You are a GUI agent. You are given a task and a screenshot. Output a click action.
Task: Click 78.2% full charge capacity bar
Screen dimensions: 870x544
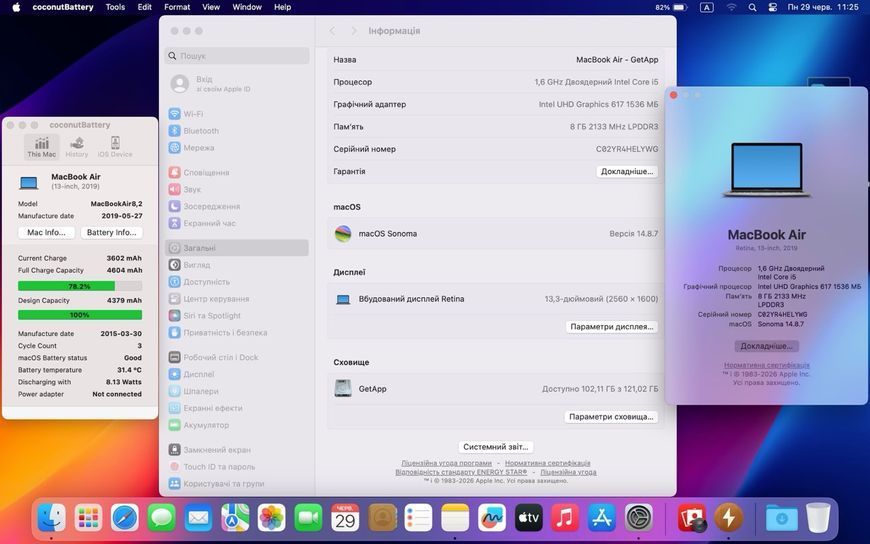tap(80, 286)
